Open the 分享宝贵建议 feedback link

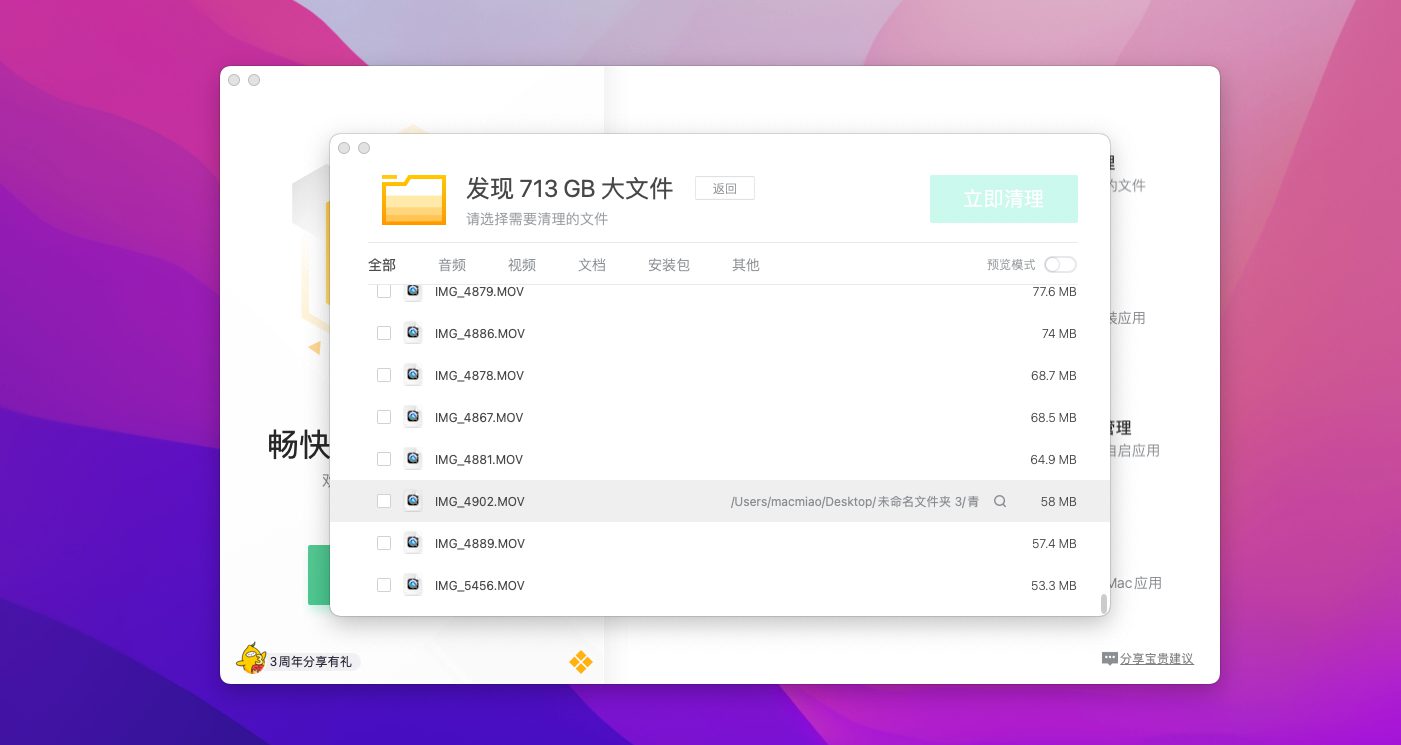pyautogui.click(x=1156, y=659)
